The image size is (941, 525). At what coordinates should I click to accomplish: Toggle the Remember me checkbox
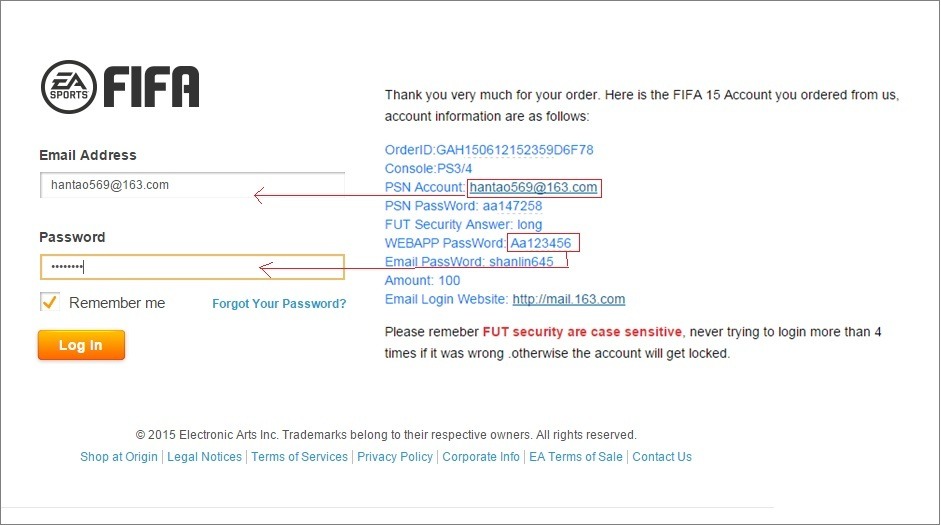tap(50, 302)
